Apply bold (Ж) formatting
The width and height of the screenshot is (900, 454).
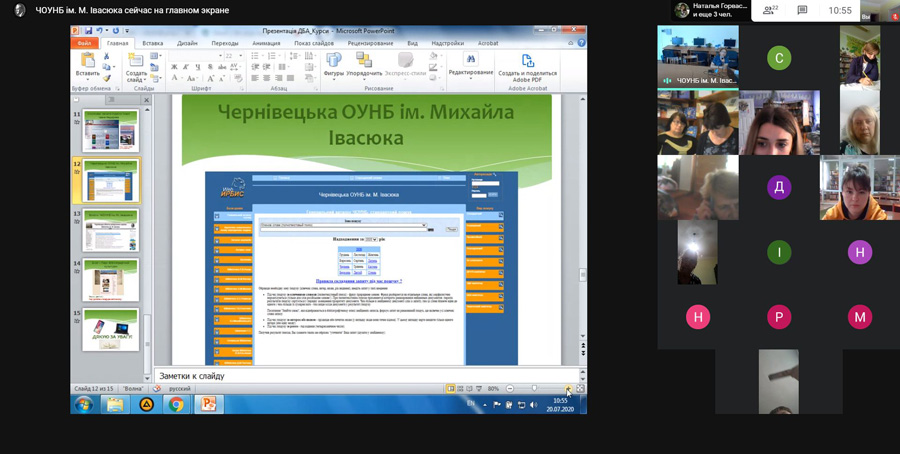pyautogui.click(x=174, y=67)
